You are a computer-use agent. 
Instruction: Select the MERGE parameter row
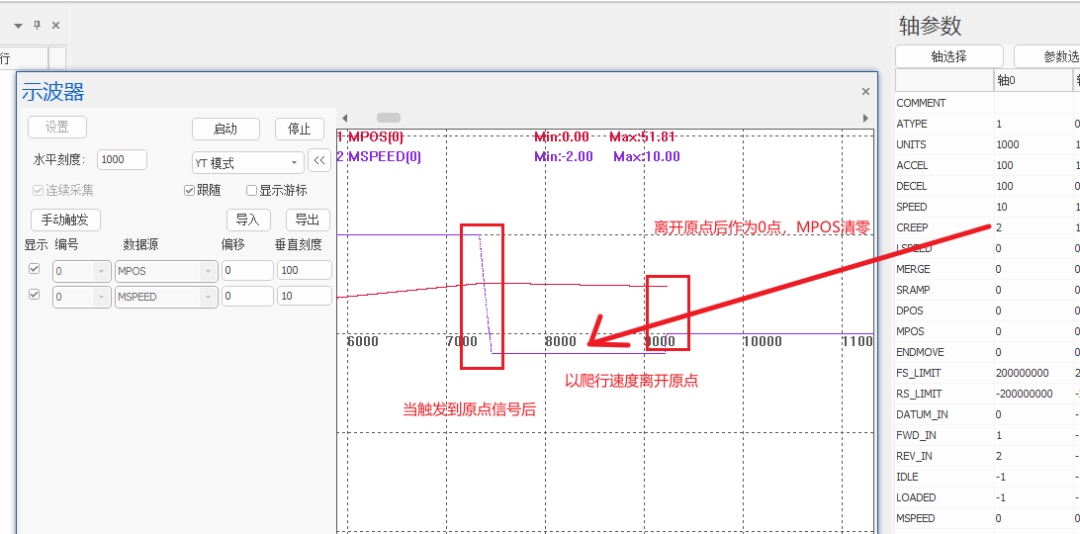pyautogui.click(x=988, y=269)
